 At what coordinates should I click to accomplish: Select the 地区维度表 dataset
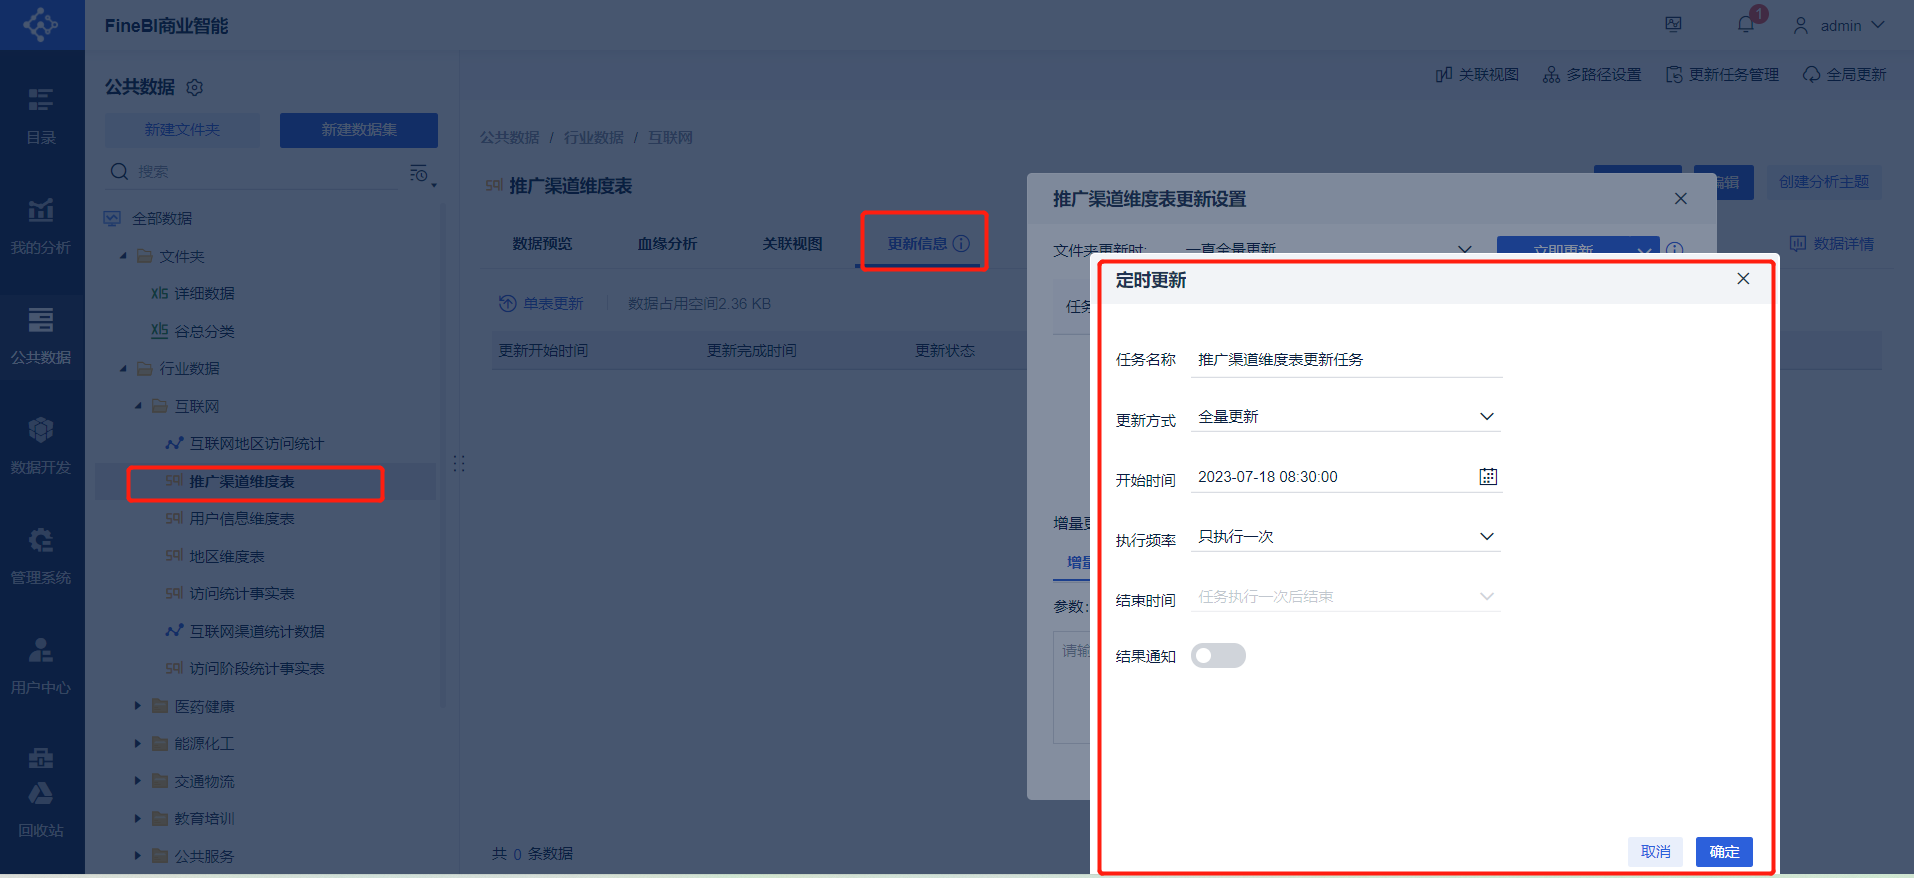pos(227,556)
